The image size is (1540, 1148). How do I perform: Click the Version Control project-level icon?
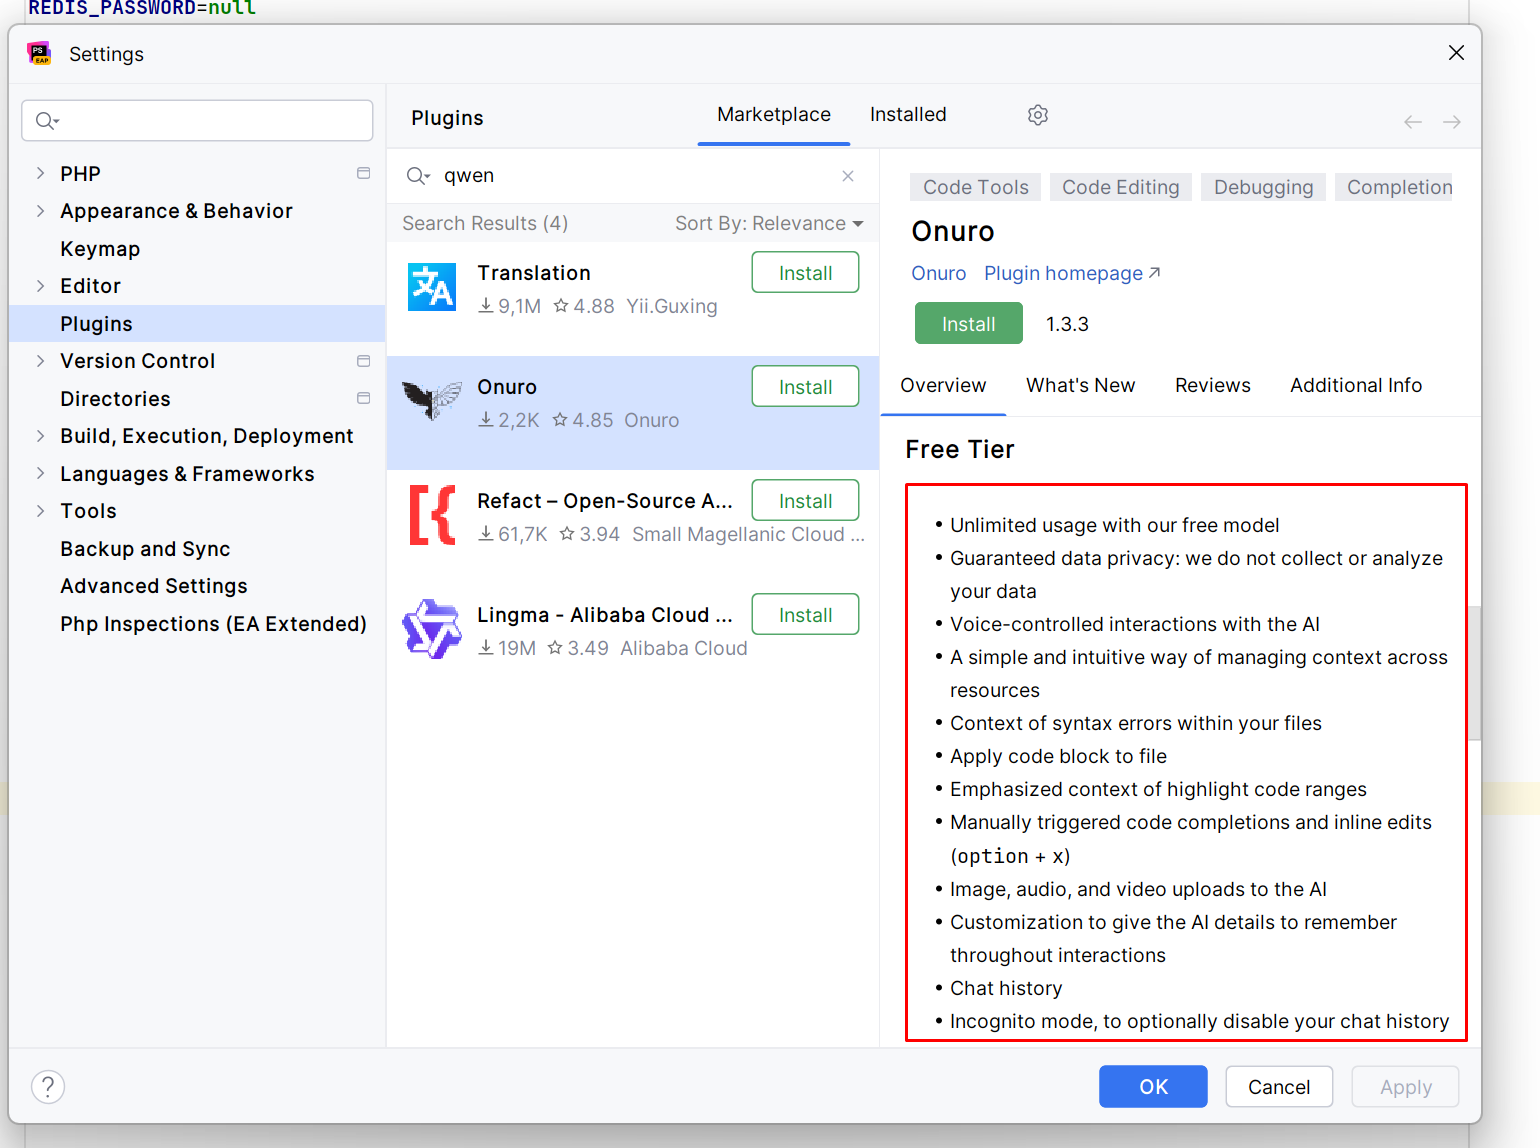(x=364, y=361)
